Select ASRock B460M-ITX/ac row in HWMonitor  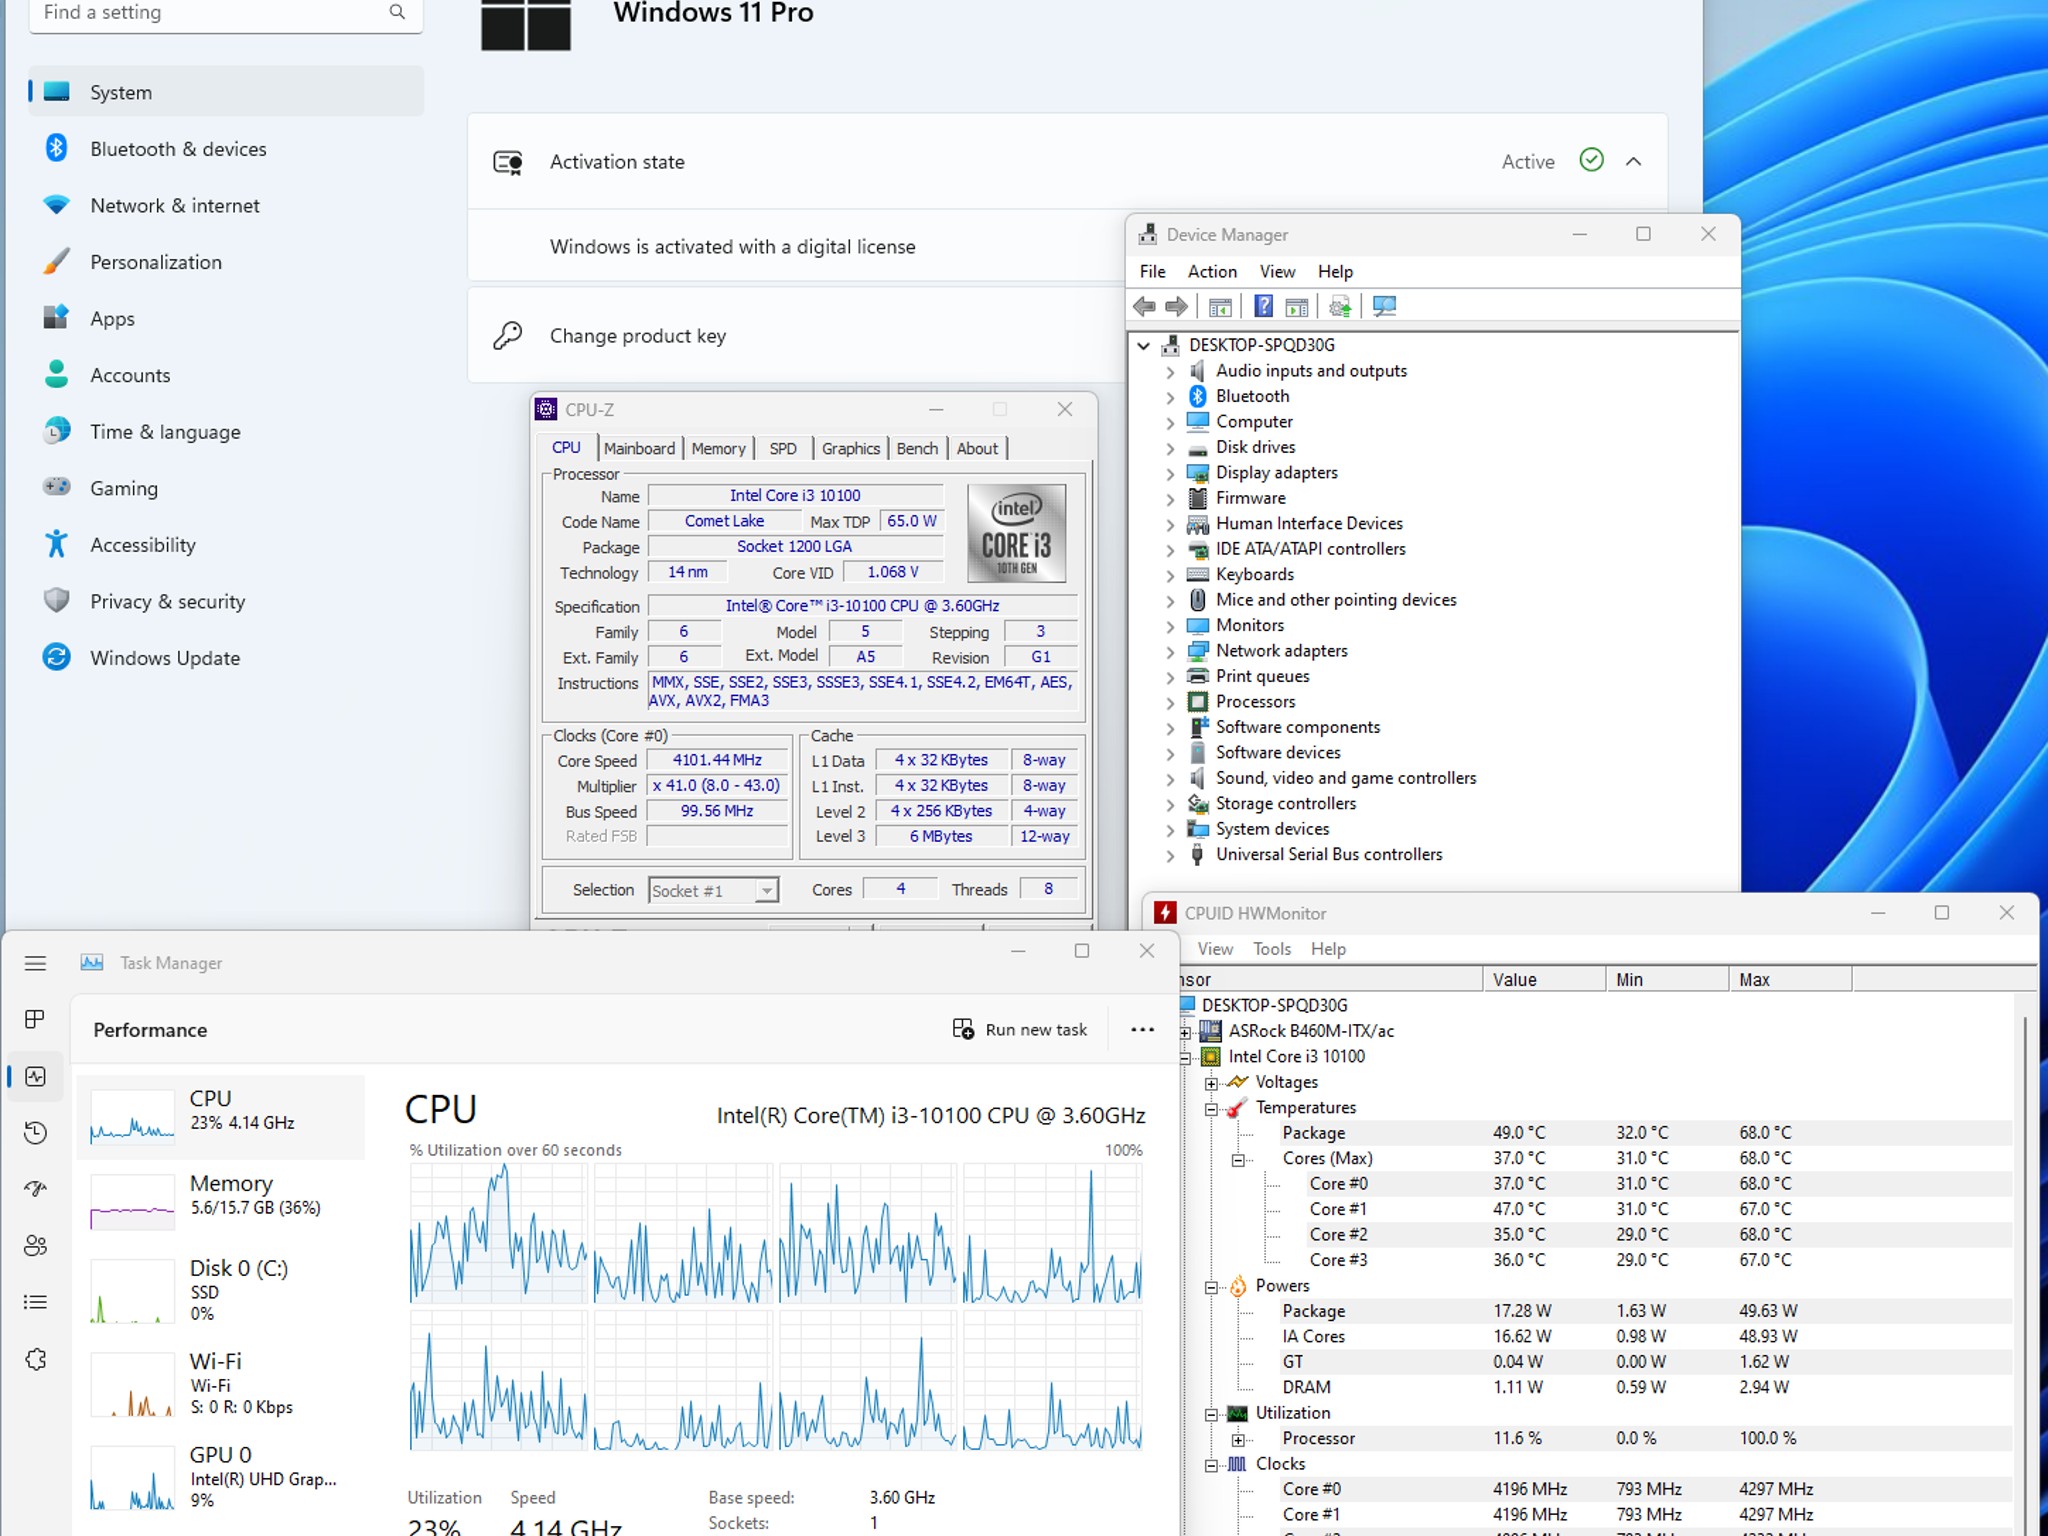tap(1310, 1031)
